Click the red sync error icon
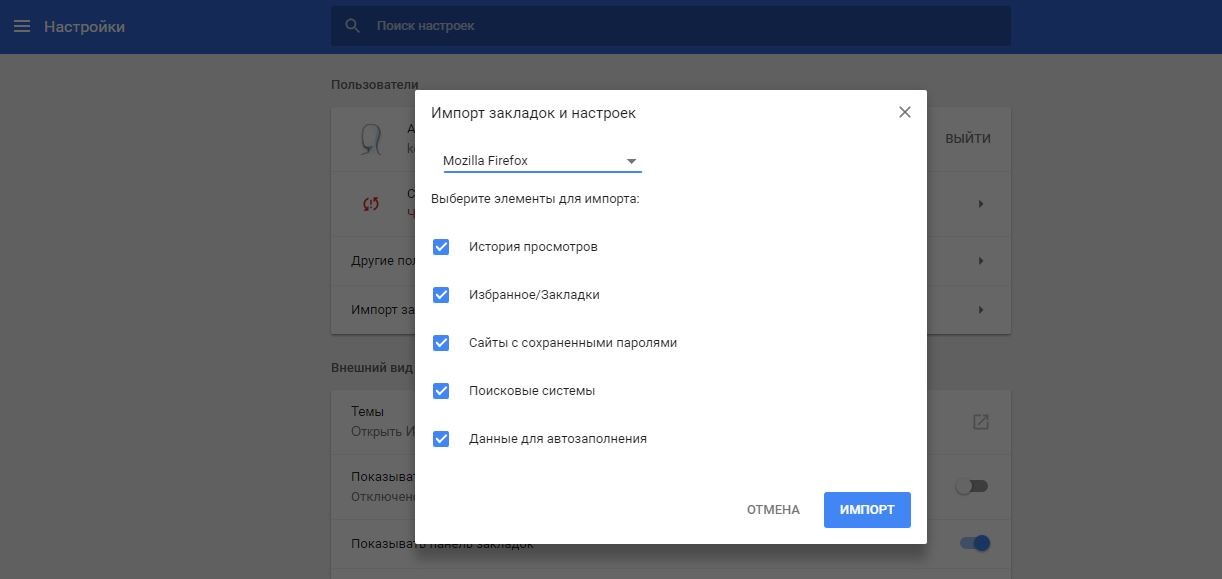The image size is (1222, 579). pyautogui.click(x=371, y=204)
